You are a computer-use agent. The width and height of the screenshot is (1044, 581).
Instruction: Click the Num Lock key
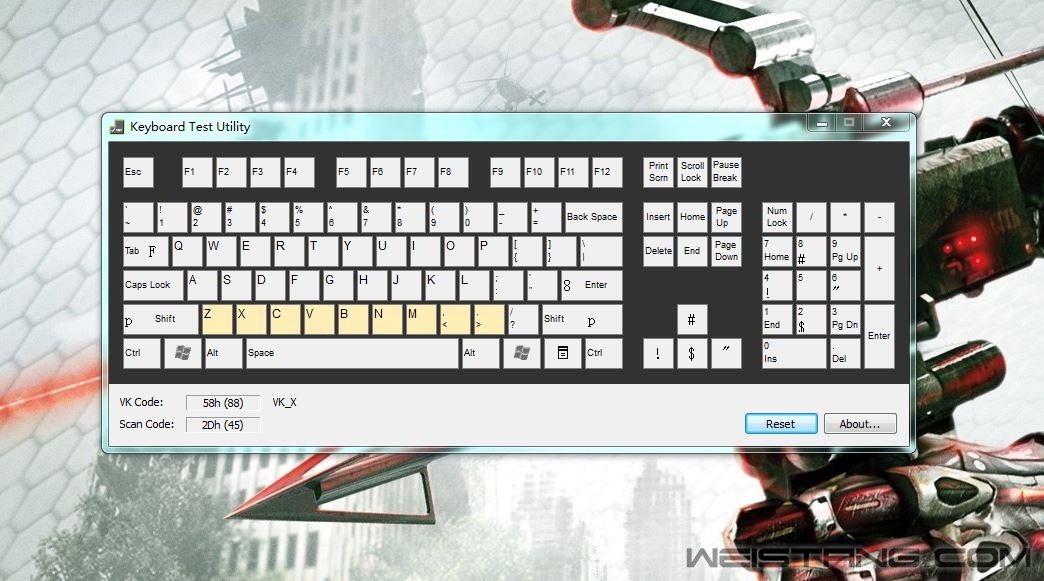point(777,218)
